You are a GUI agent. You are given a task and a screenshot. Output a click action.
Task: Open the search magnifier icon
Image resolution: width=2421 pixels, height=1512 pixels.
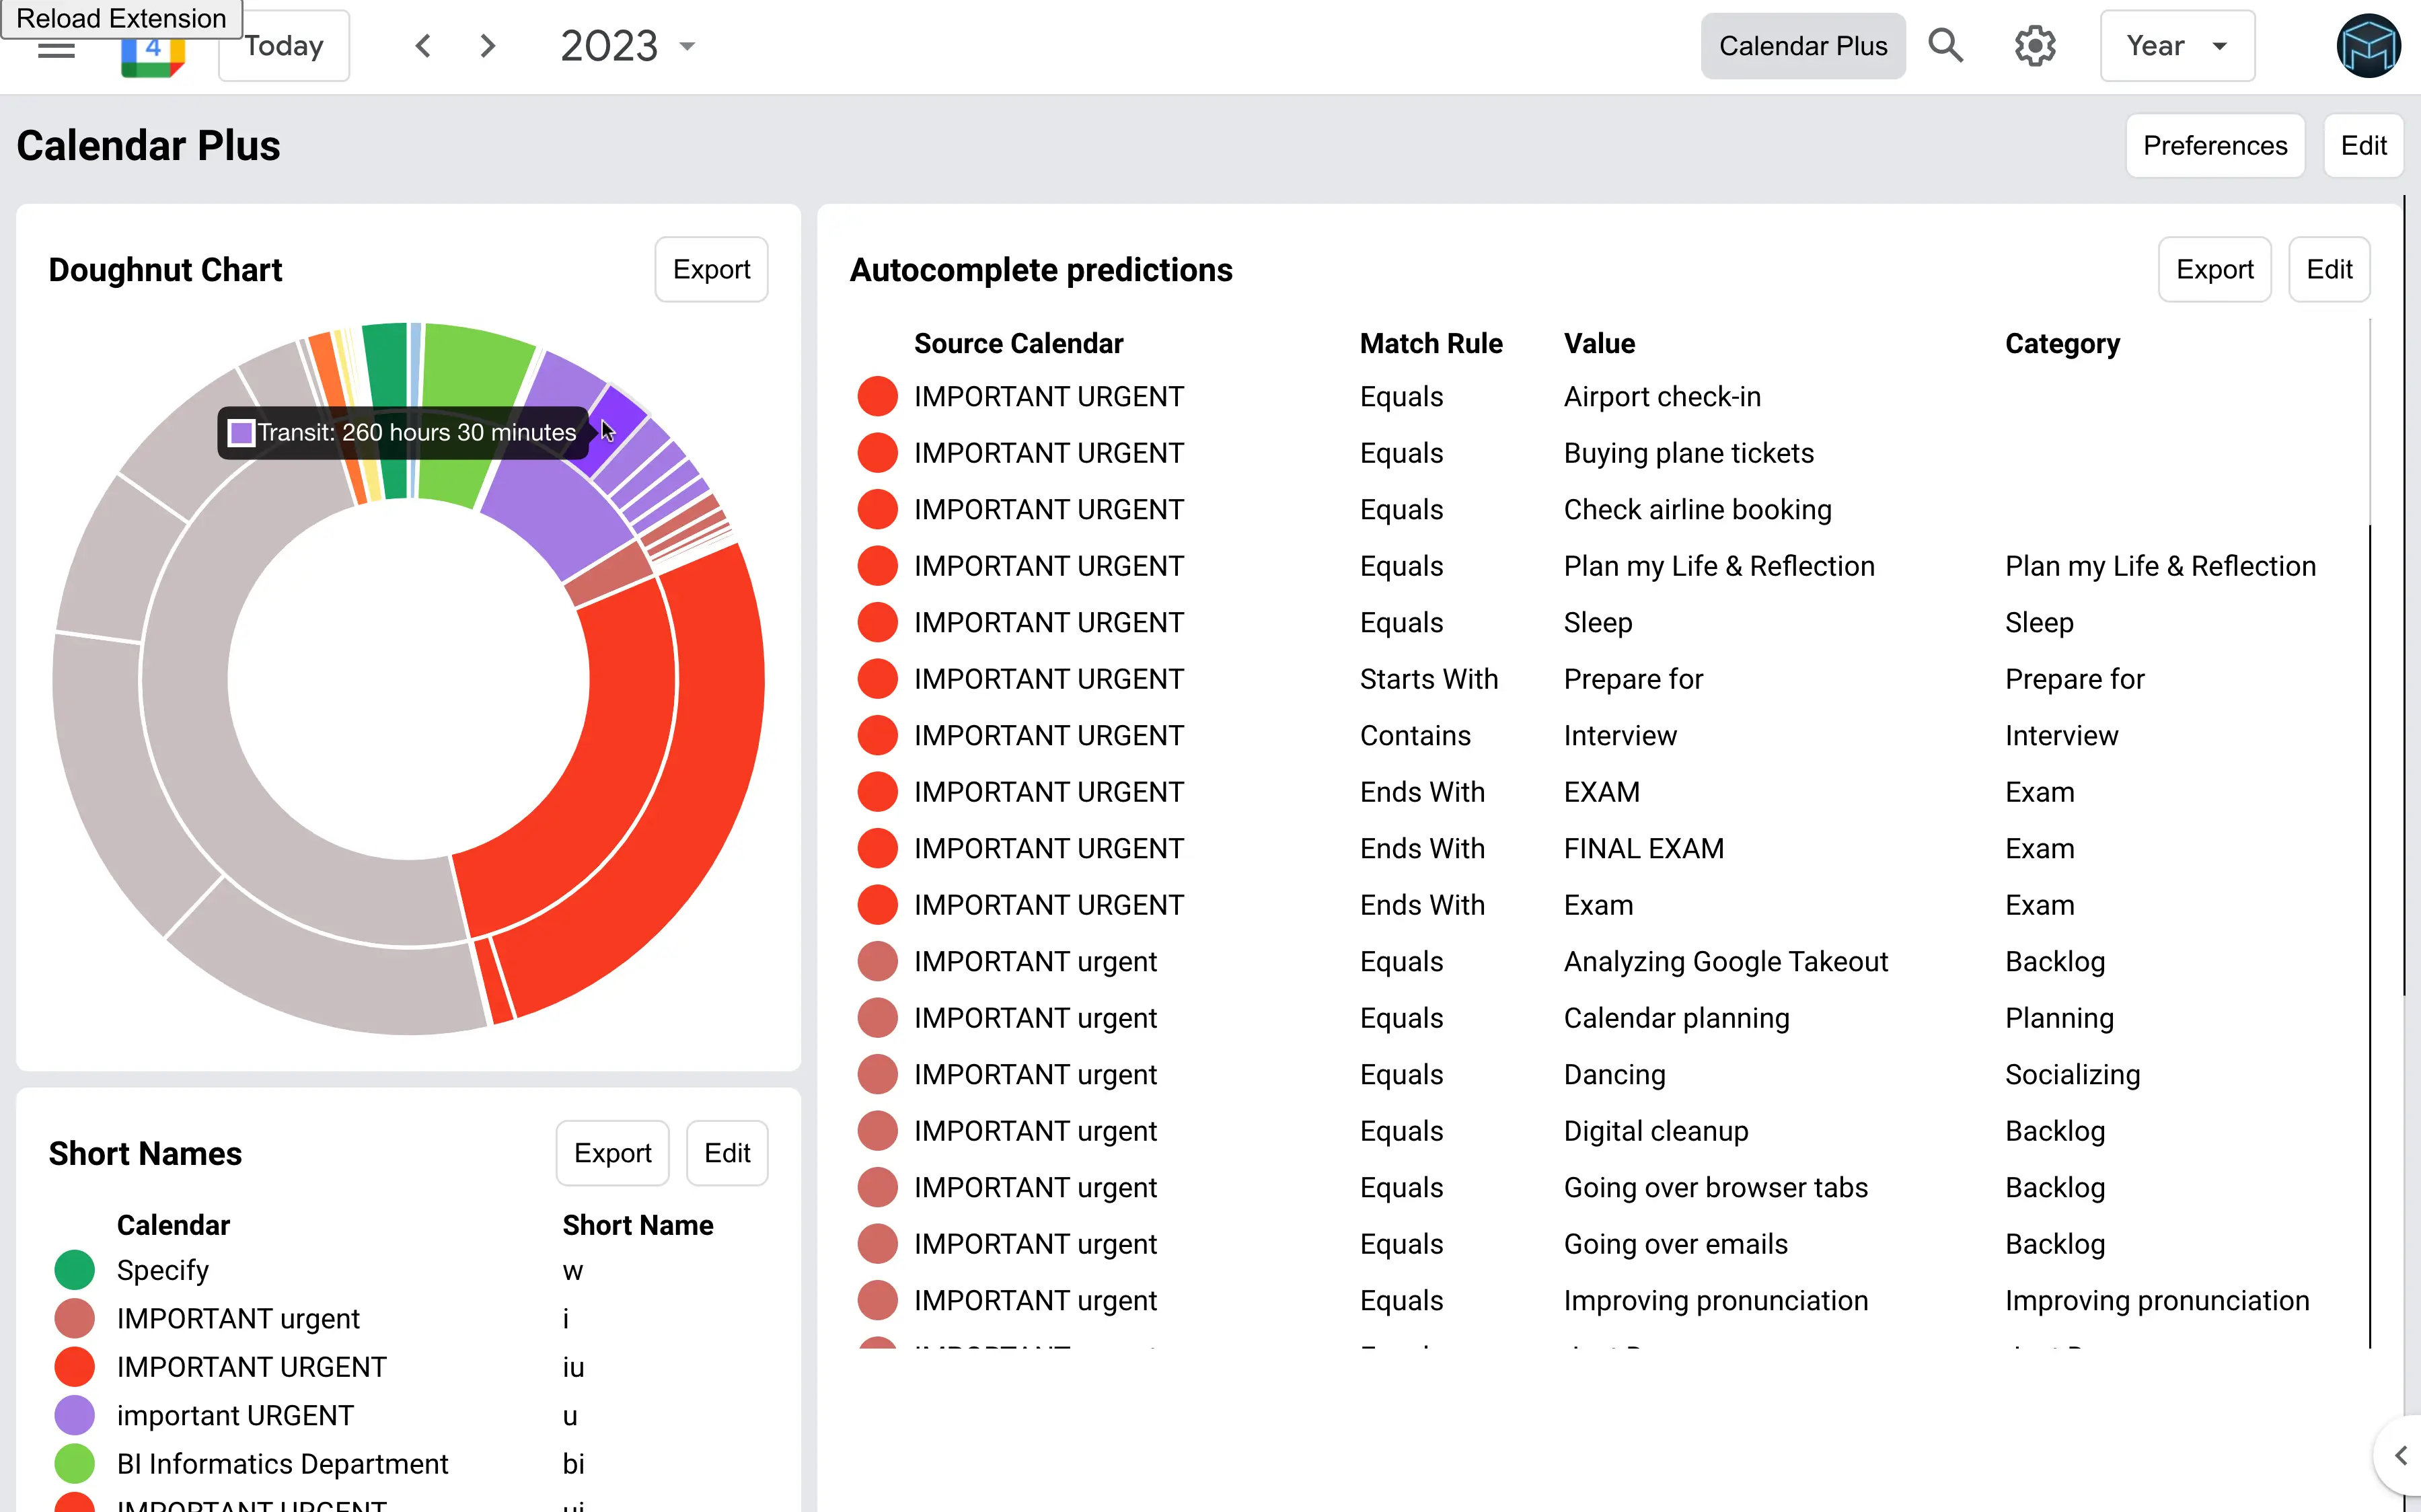pos(1945,46)
